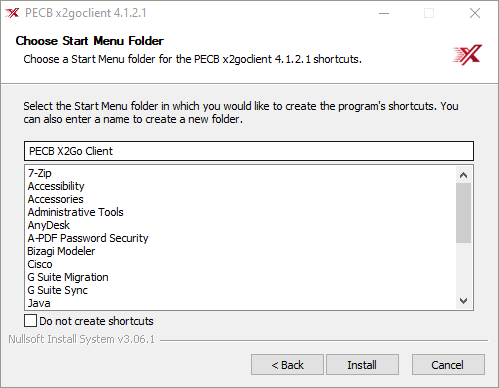Pick the Cisco folder
499x388 pixels.
coord(40,264)
